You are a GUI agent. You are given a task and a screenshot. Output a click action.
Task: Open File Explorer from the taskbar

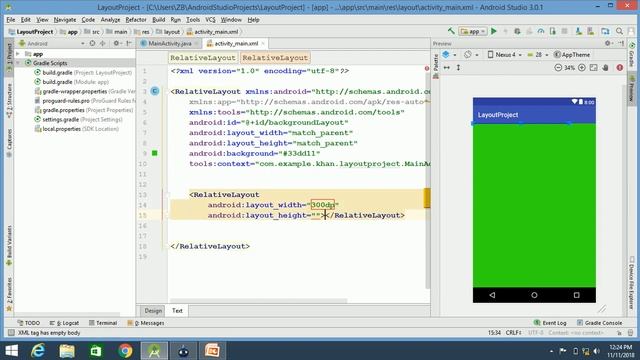click(67, 351)
